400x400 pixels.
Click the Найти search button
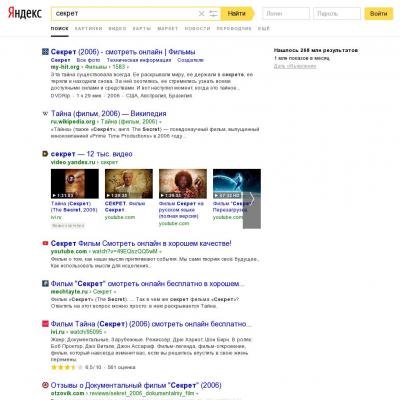point(237,14)
